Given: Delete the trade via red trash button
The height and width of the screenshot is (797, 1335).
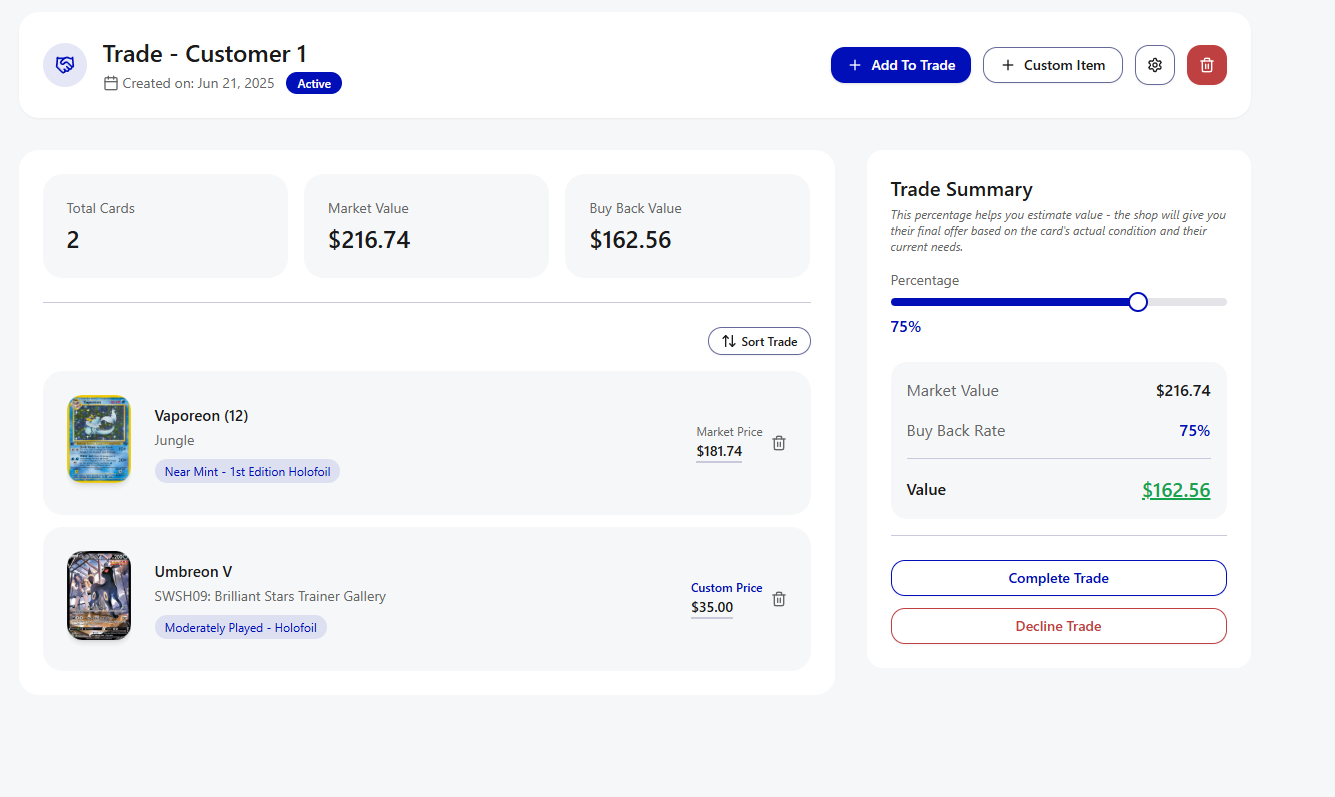Looking at the screenshot, I should coord(1206,65).
